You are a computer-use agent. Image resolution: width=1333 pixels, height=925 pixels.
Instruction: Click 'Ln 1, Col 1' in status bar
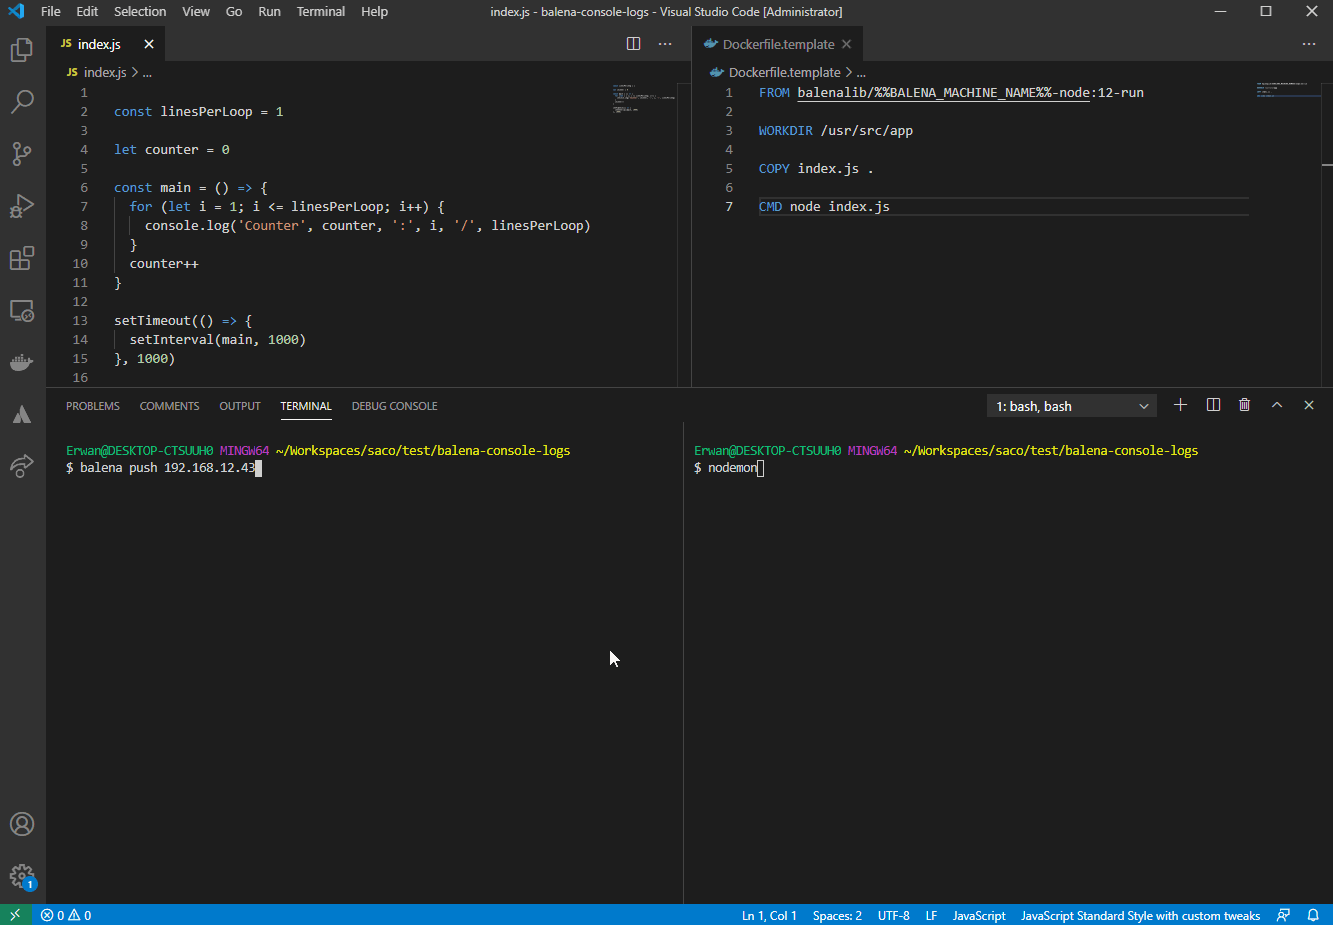coord(769,915)
